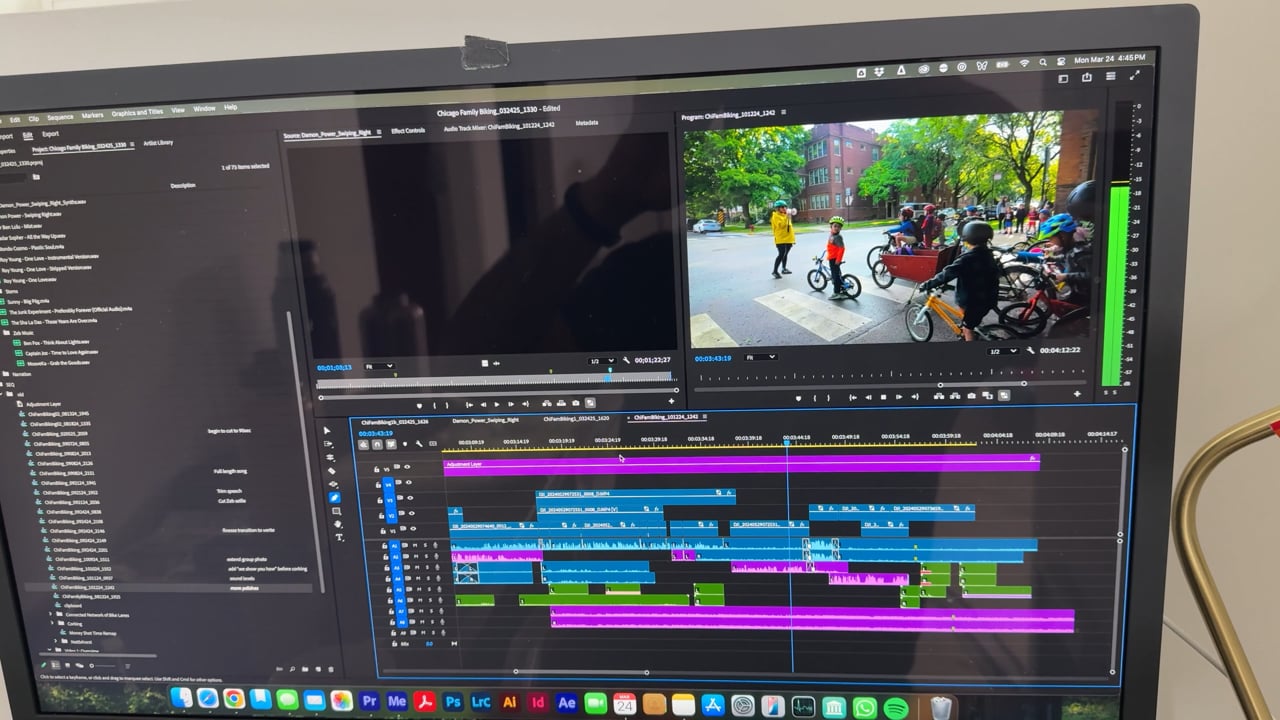Step back one frame in Program monitor
The width and height of the screenshot is (1280, 720).
pyautogui.click(x=867, y=397)
